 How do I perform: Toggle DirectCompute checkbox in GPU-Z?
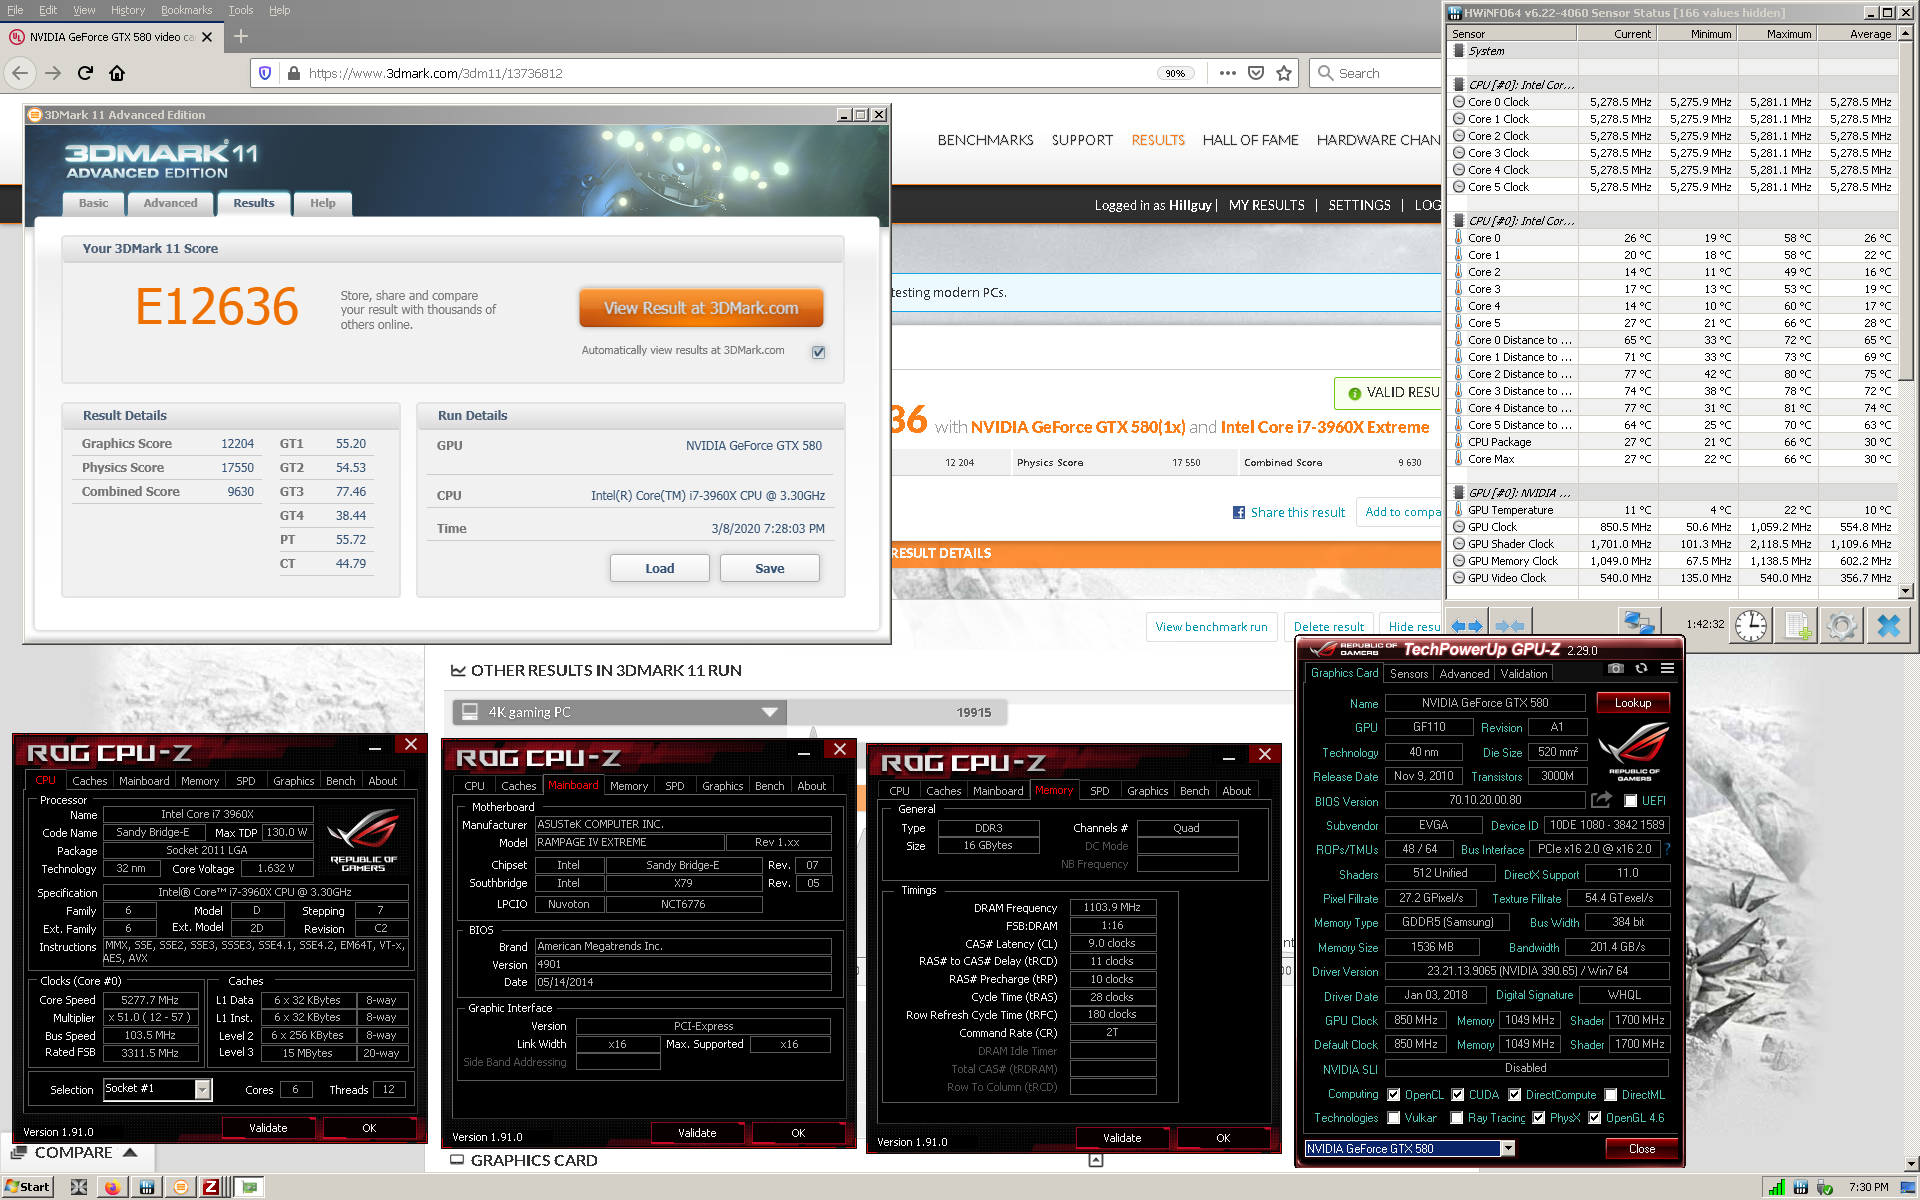1514,1095
